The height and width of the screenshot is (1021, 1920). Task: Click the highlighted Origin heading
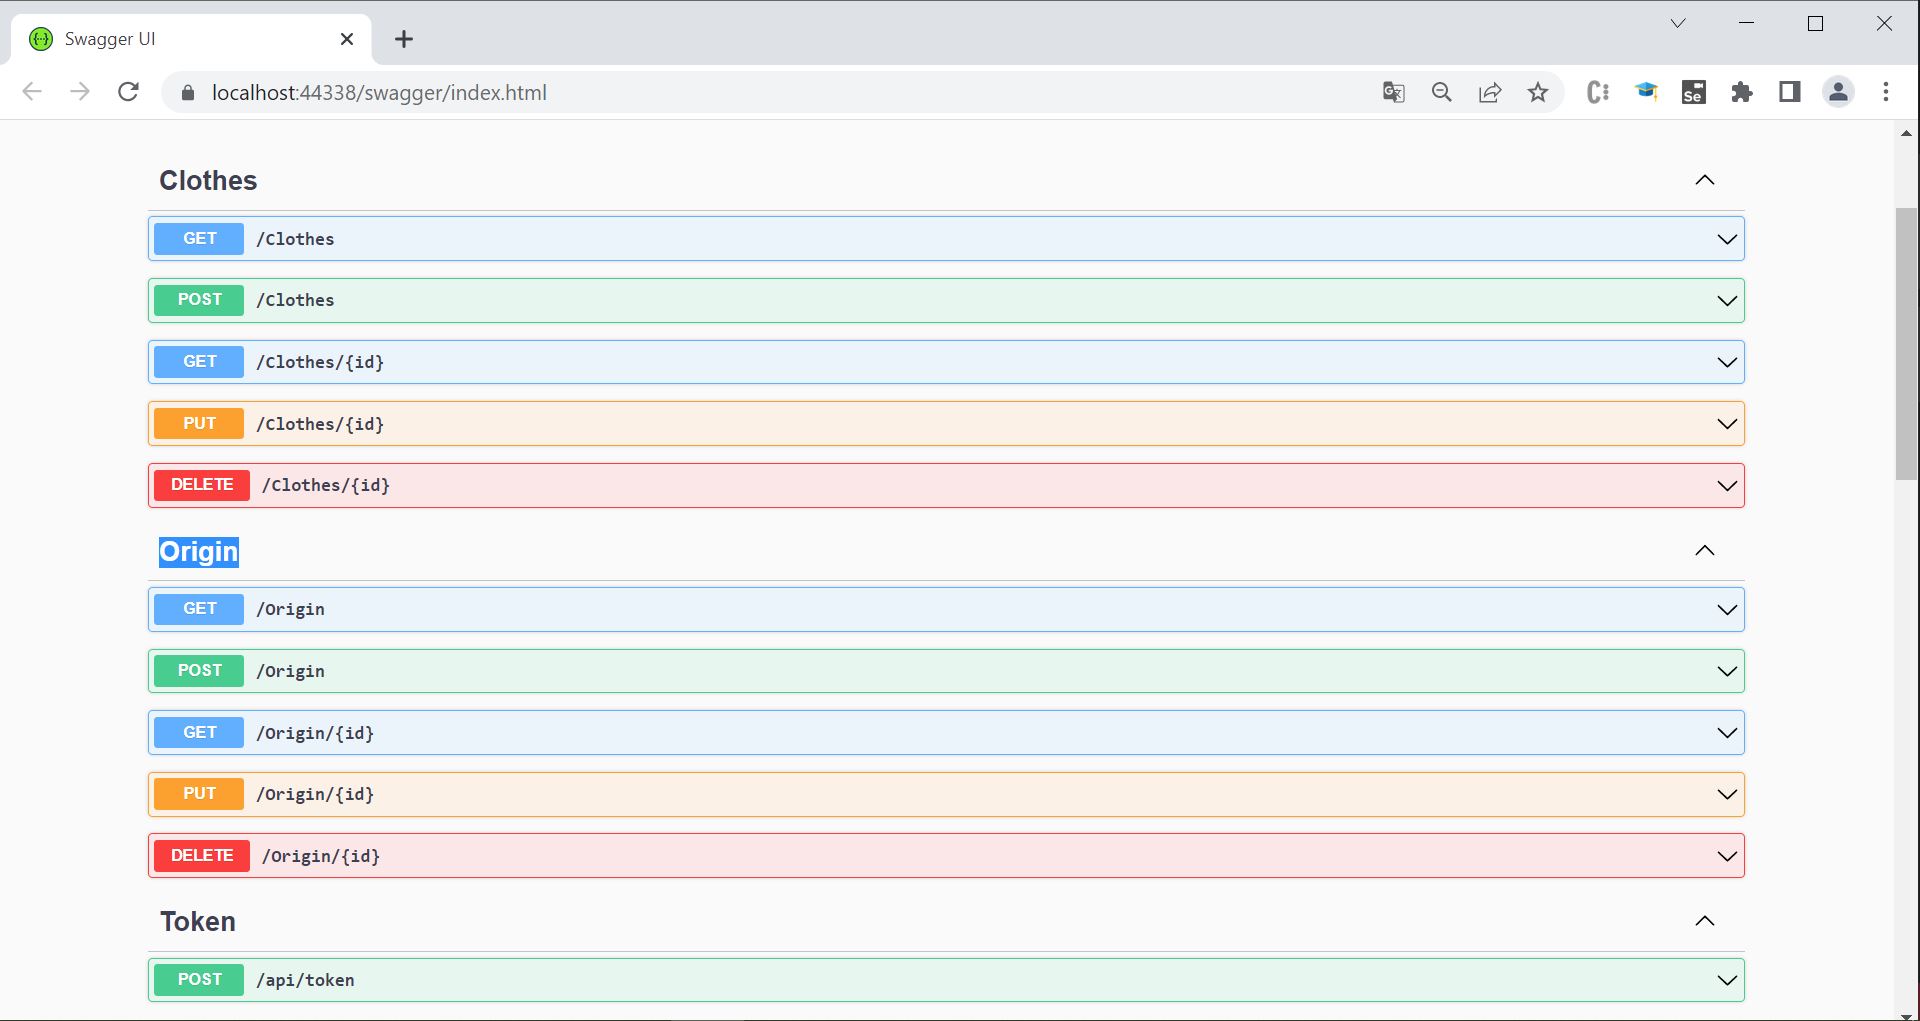tap(199, 552)
